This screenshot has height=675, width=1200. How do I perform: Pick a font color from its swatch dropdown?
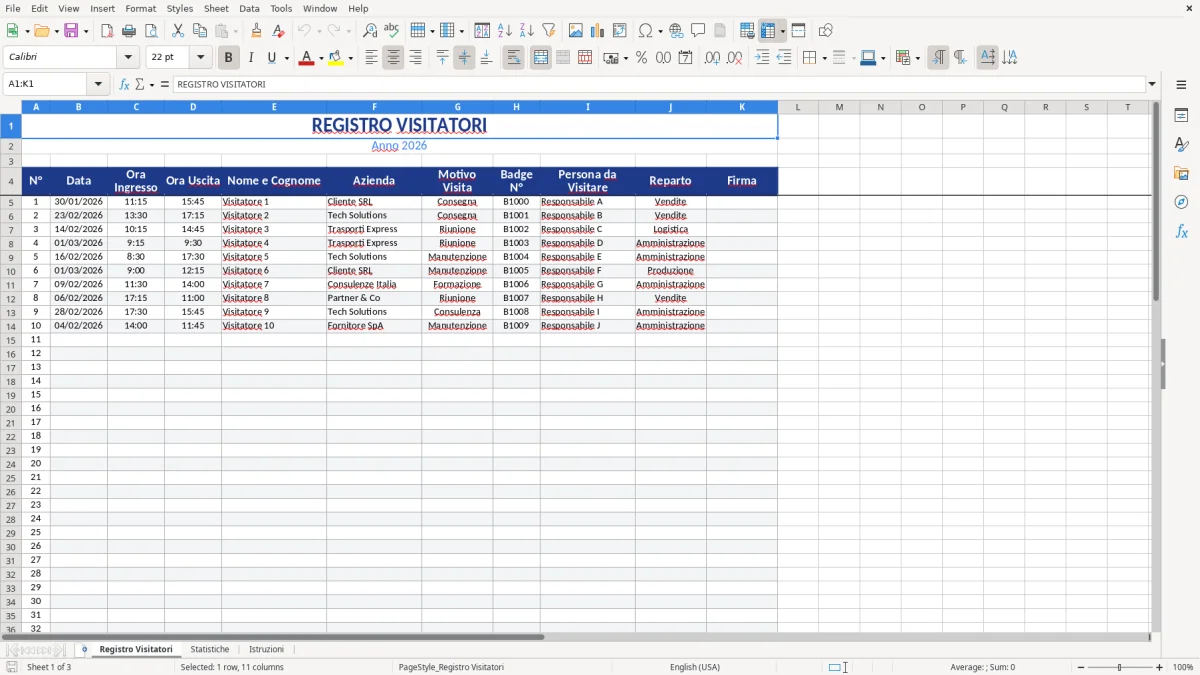pos(319,57)
